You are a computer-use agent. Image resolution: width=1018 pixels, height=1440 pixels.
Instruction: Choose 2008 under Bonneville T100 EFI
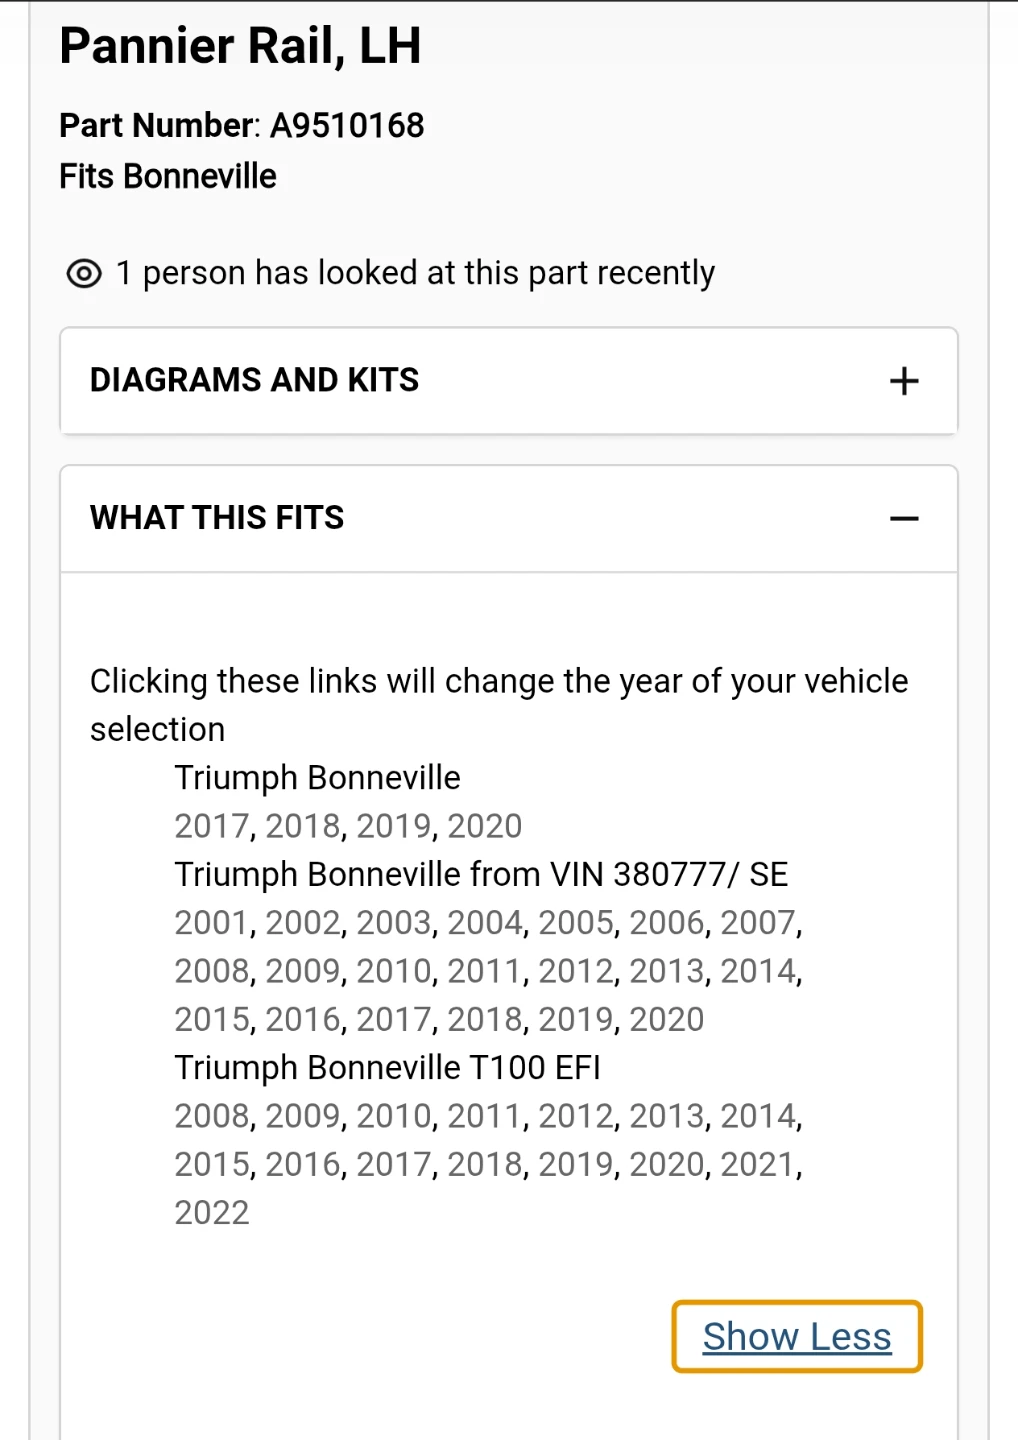click(x=211, y=1115)
